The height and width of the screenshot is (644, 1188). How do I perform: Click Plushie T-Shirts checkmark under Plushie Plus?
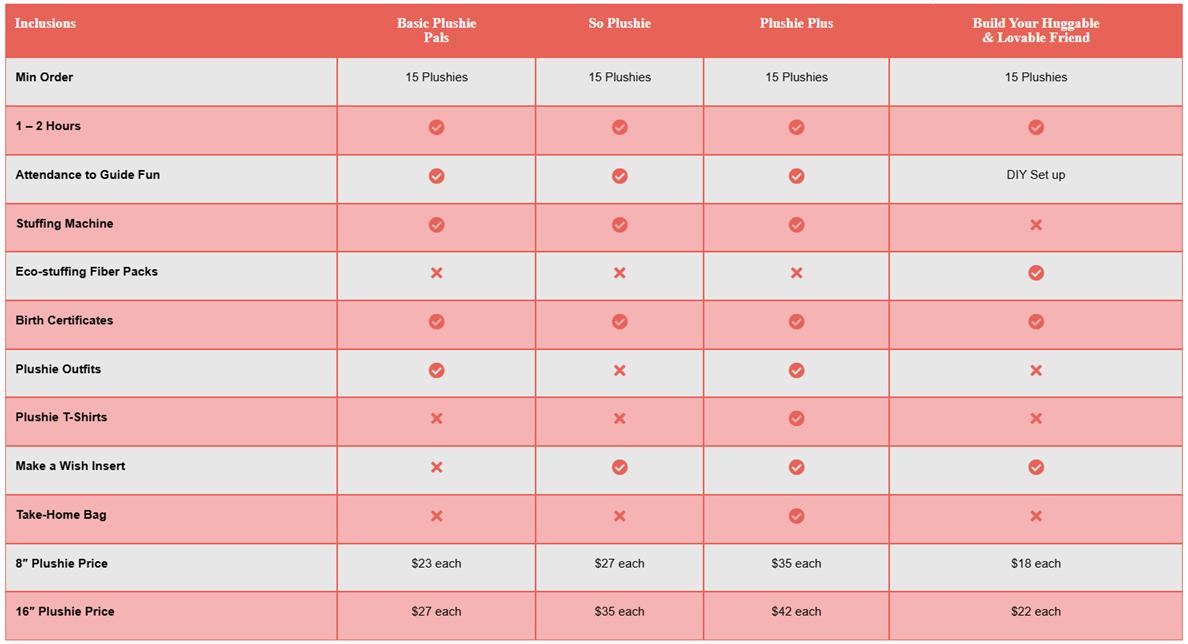coord(796,419)
